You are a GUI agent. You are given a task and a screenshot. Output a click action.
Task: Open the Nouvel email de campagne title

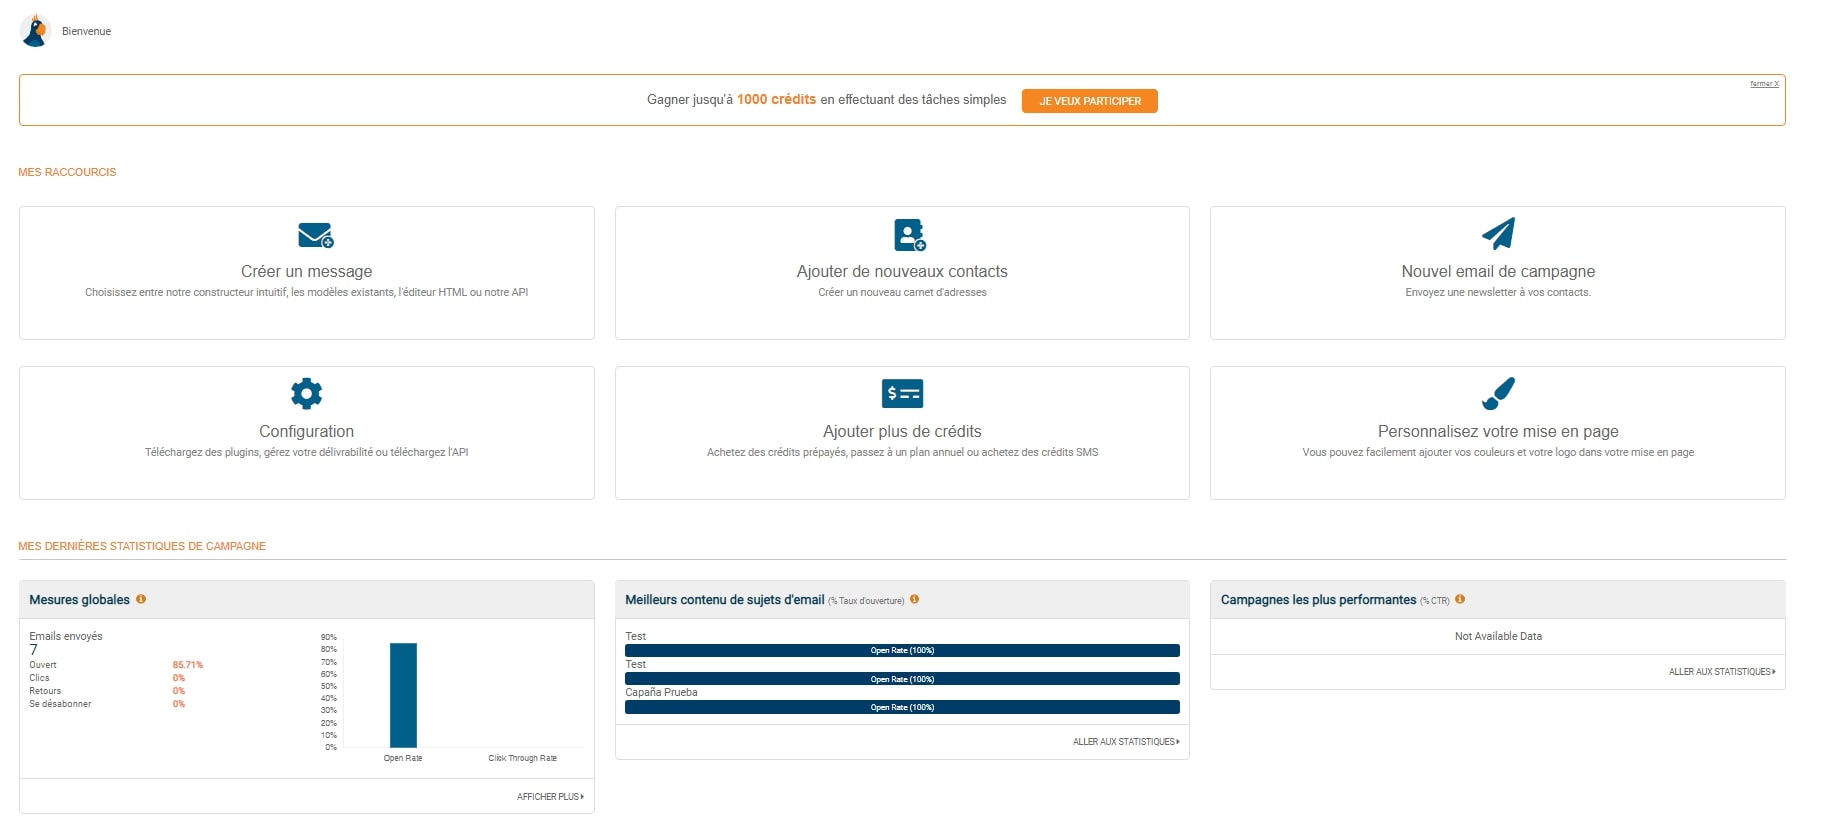point(1497,271)
